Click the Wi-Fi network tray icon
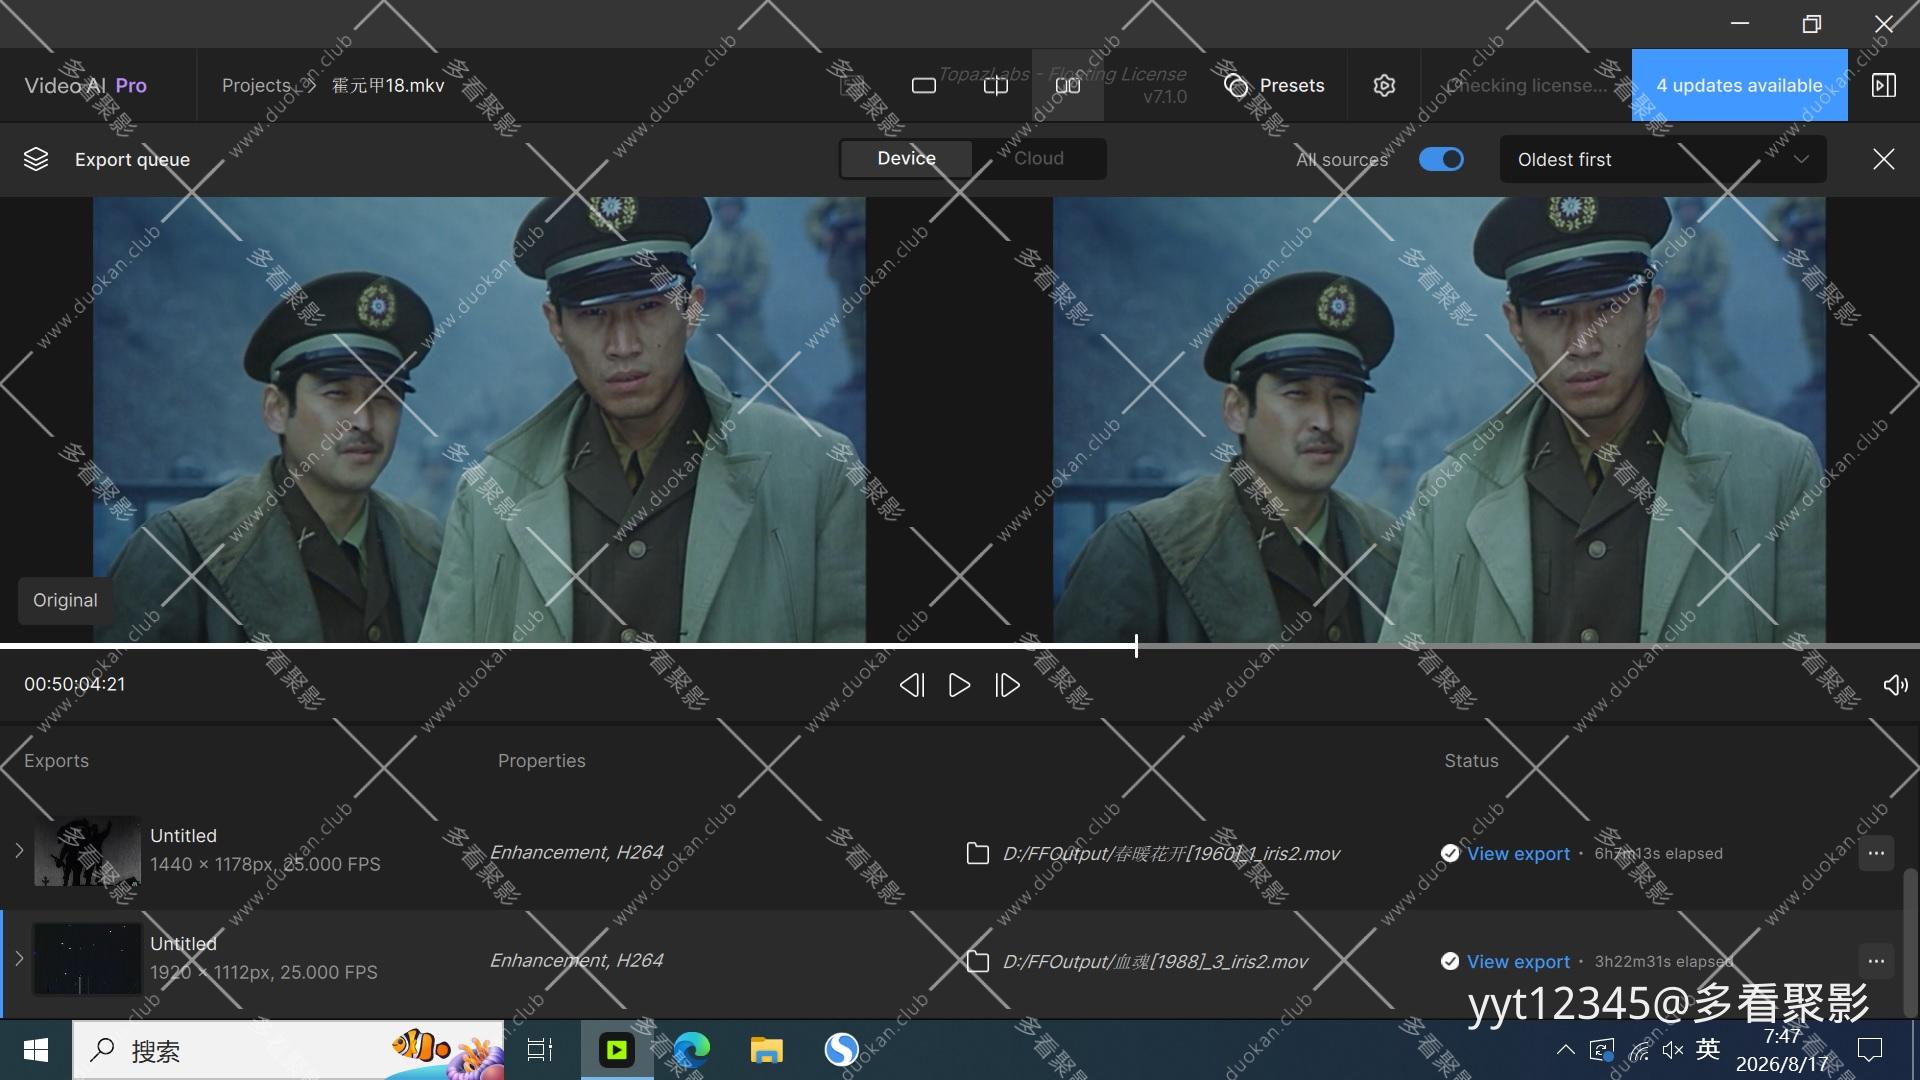The image size is (1920, 1080). click(1639, 1050)
